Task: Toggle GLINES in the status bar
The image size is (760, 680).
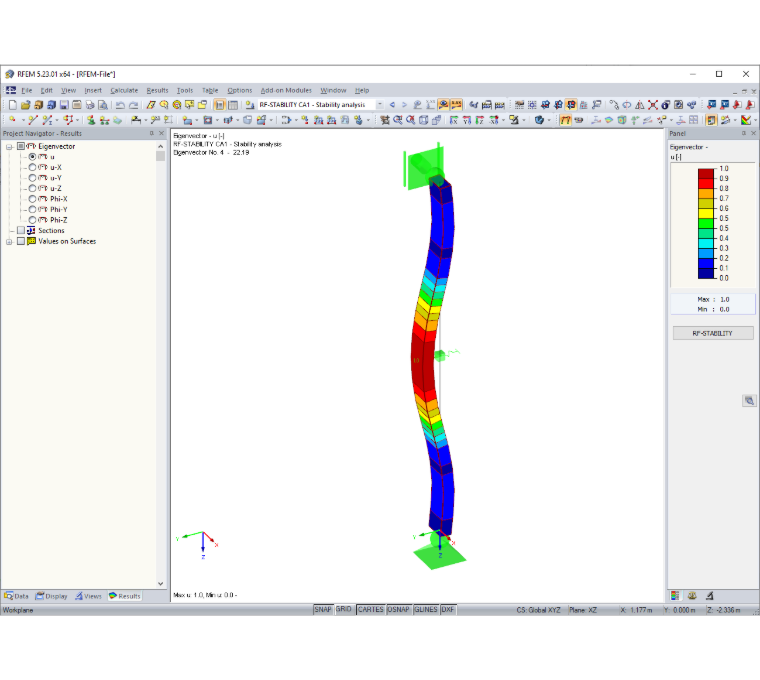Action: (426, 609)
